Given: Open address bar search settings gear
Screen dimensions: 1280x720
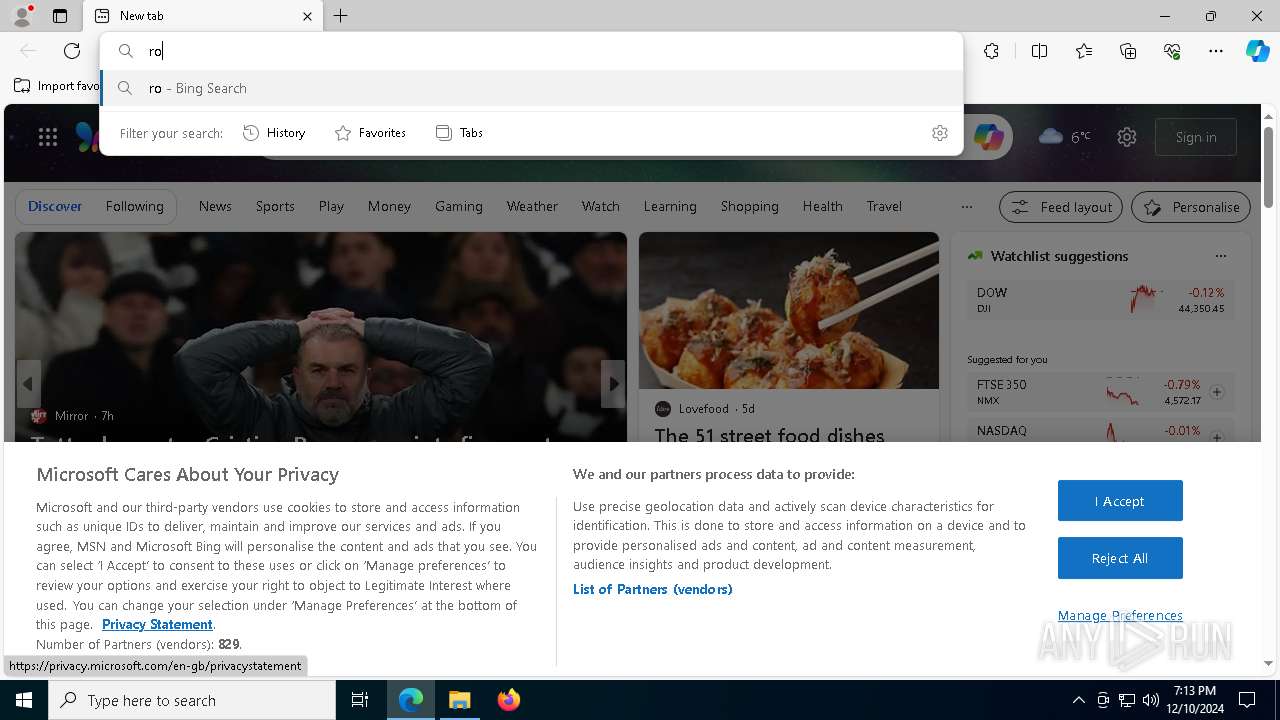Looking at the screenshot, I should pyautogui.click(x=939, y=133).
